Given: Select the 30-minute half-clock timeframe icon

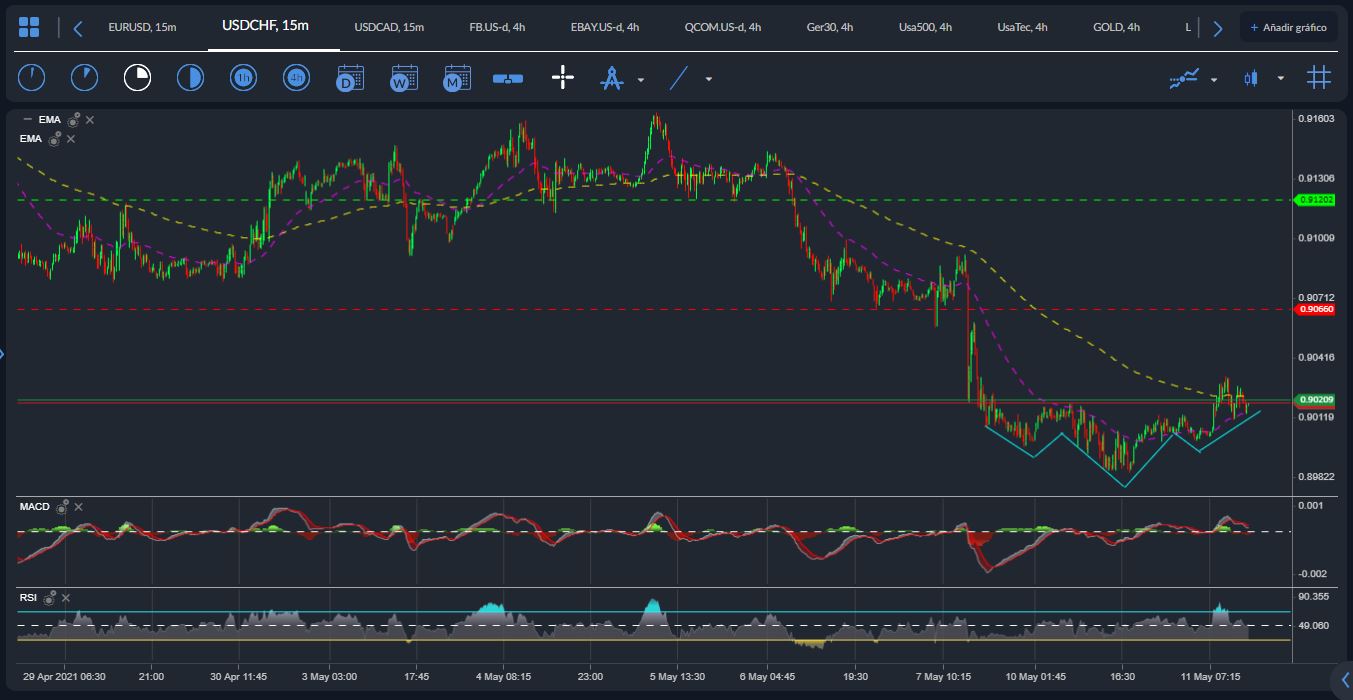Looking at the screenshot, I should point(190,77).
